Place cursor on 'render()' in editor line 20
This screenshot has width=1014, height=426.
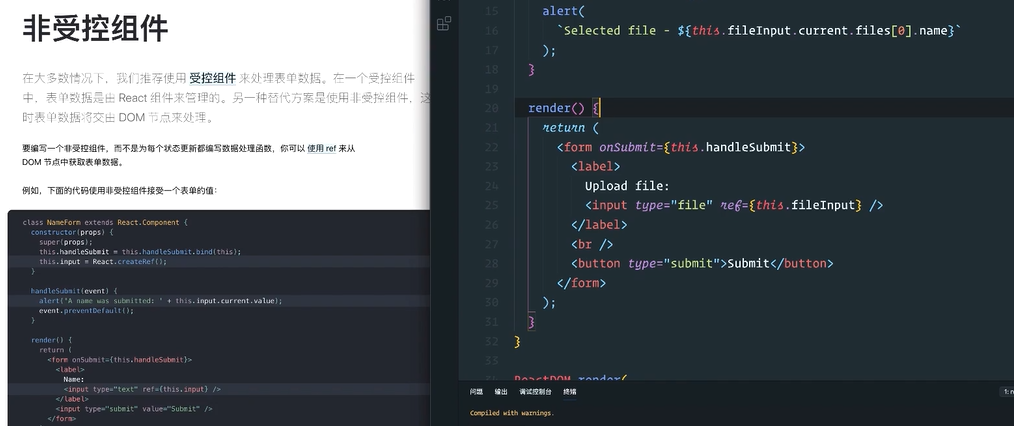(x=556, y=108)
